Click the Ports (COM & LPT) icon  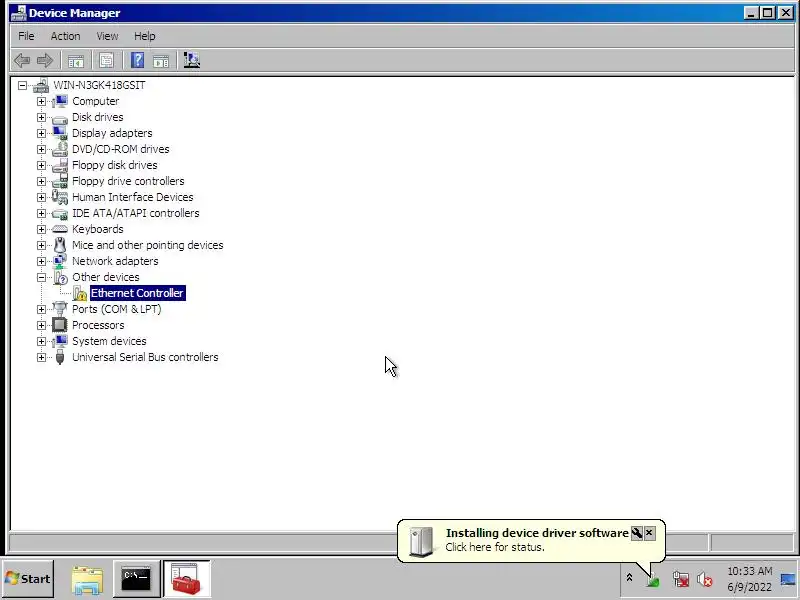[60, 309]
